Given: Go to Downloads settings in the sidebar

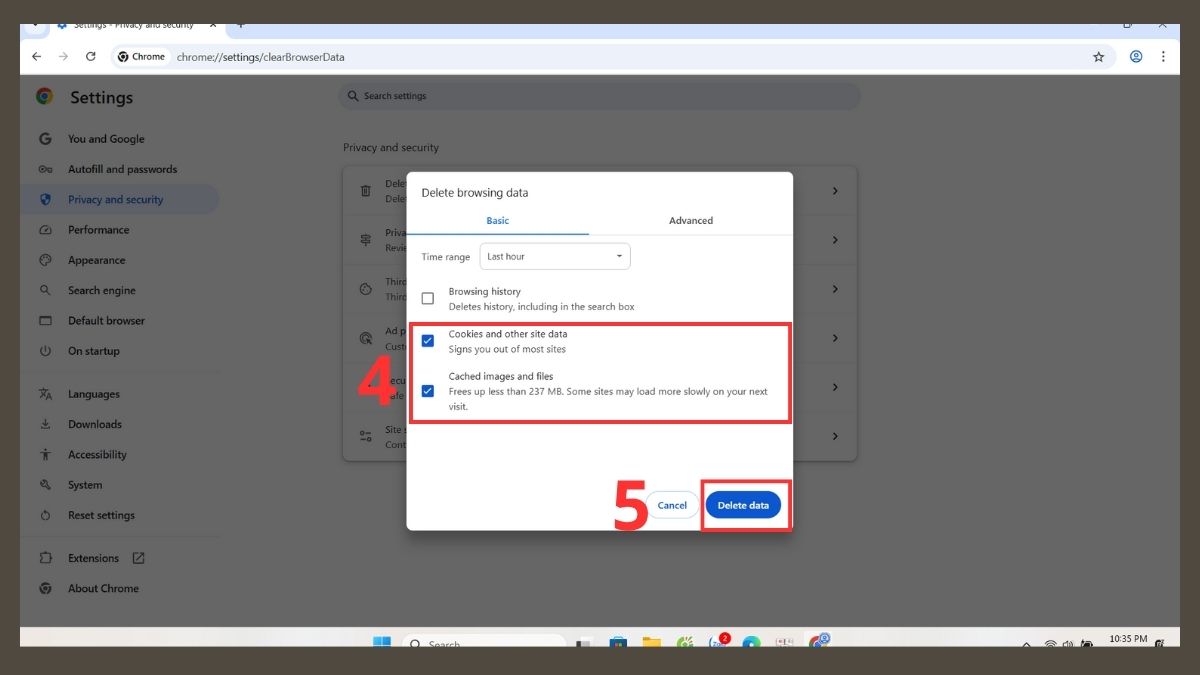Looking at the screenshot, I should pyautogui.click(x=94, y=424).
